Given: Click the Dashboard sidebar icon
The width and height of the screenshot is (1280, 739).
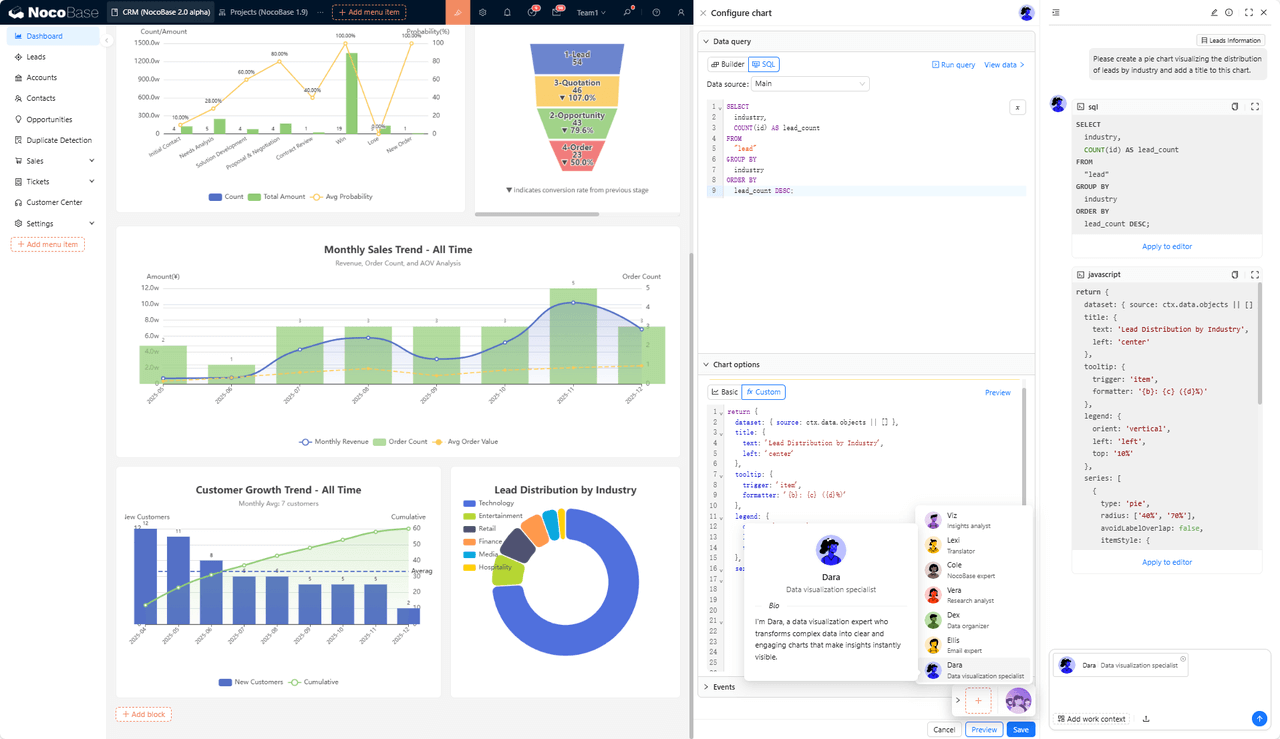Looking at the screenshot, I should [x=18, y=36].
